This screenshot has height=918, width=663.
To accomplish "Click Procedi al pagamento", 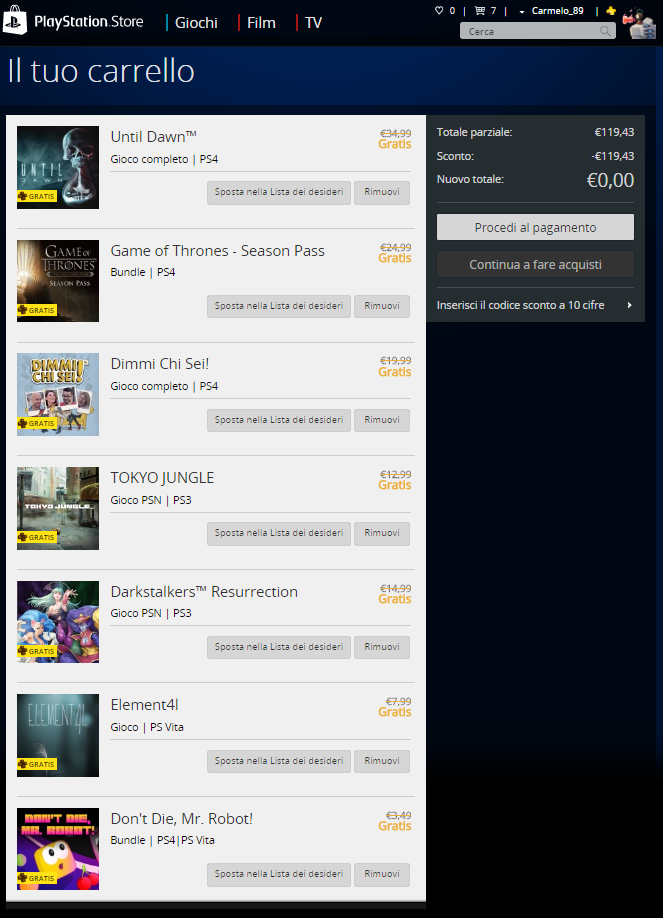I will click(x=535, y=227).
